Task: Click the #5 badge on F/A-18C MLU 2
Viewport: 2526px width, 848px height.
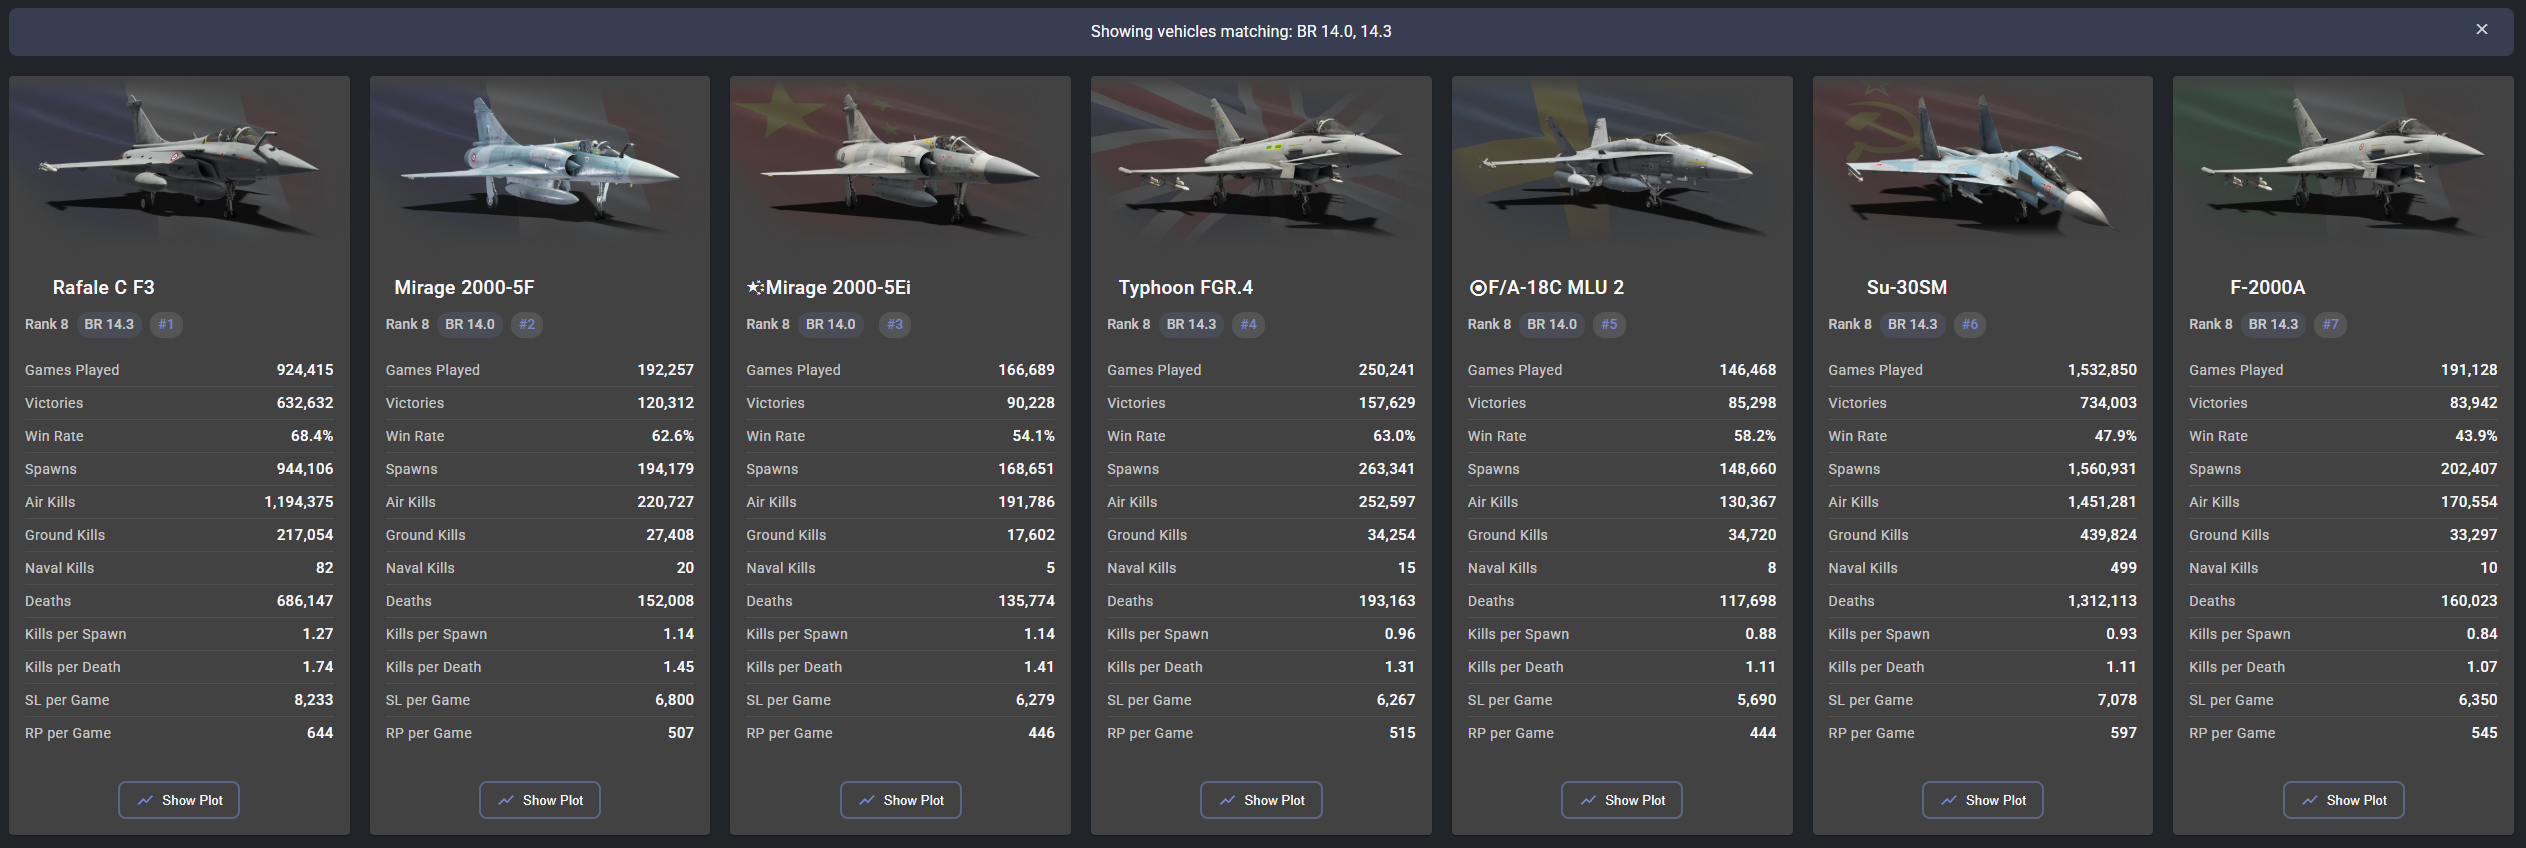Action: (1609, 324)
